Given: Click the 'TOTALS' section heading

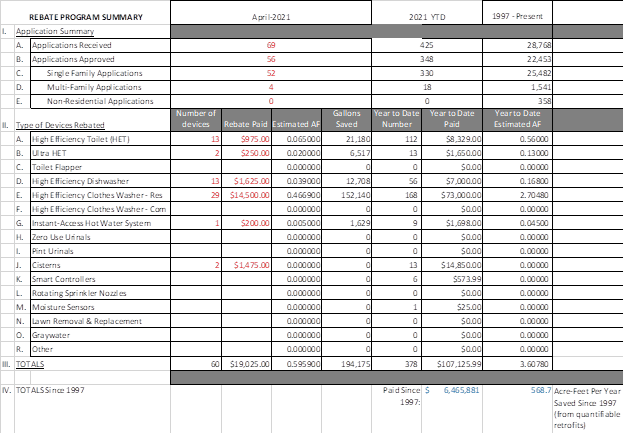Looking at the screenshot, I should tap(30, 364).
